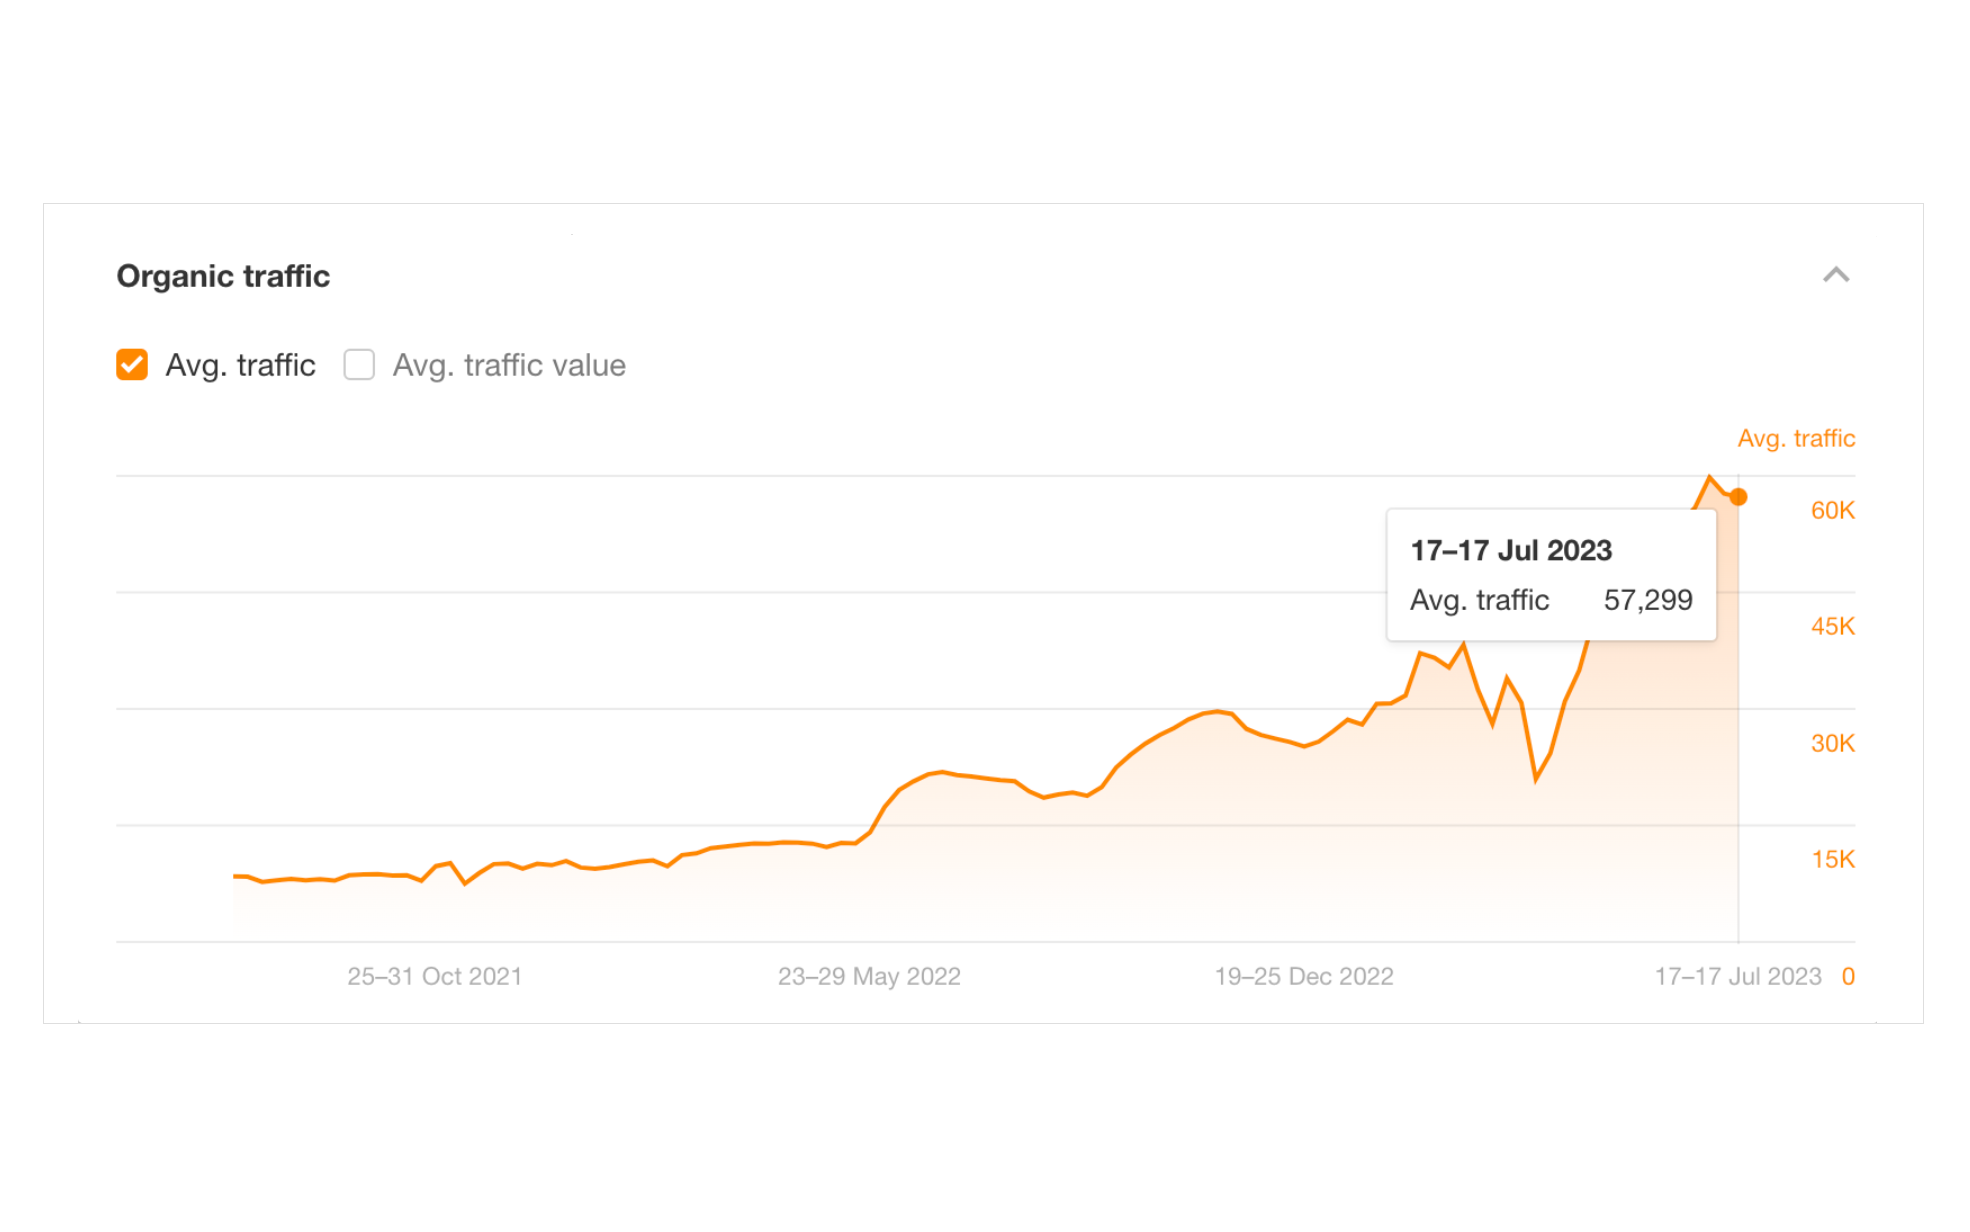Select the highlighted data point on the chart
The width and height of the screenshot is (1970, 1232).
click(1738, 497)
